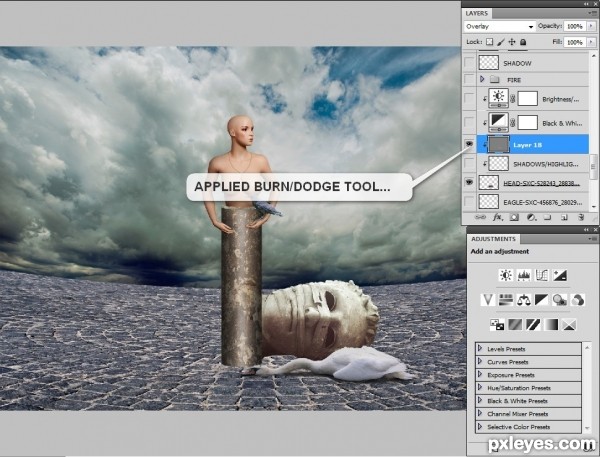Click the Layers panel scroll up arrow
Screen dimensions: 600x457
point(593,56)
